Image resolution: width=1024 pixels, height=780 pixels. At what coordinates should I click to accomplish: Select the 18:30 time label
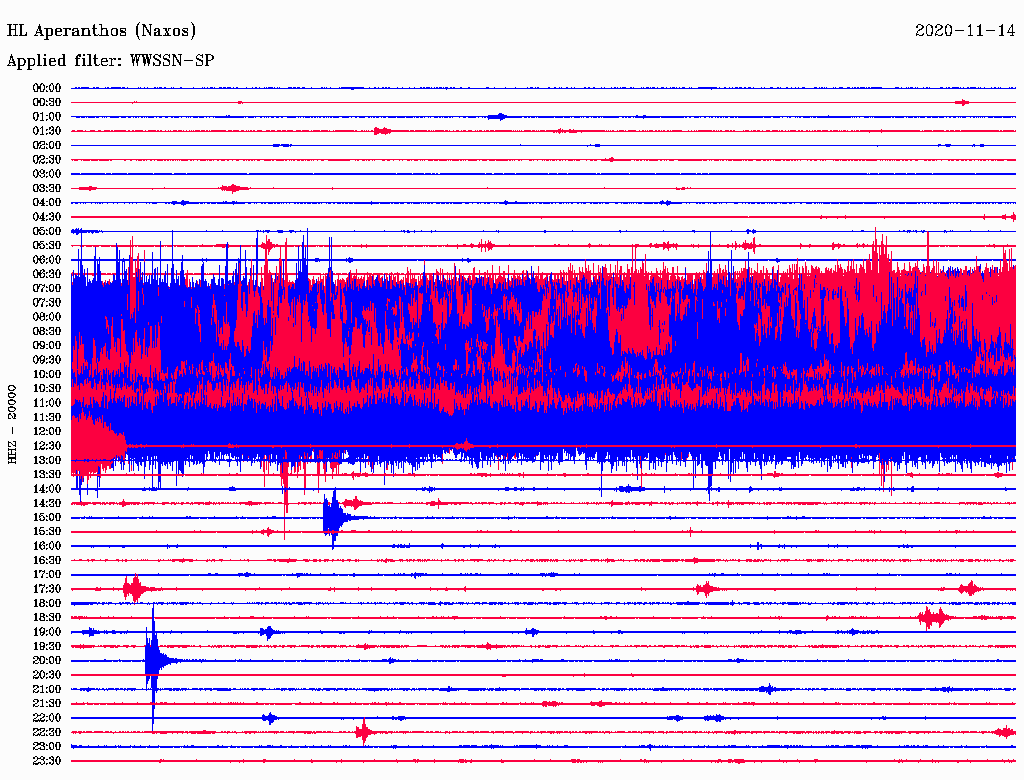coord(47,618)
